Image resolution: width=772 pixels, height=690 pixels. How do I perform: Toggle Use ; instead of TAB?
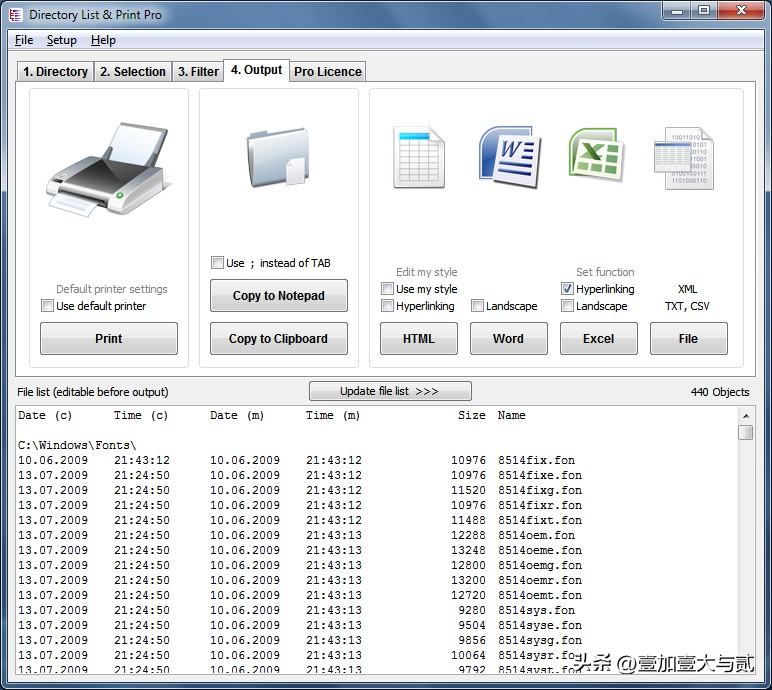217,263
